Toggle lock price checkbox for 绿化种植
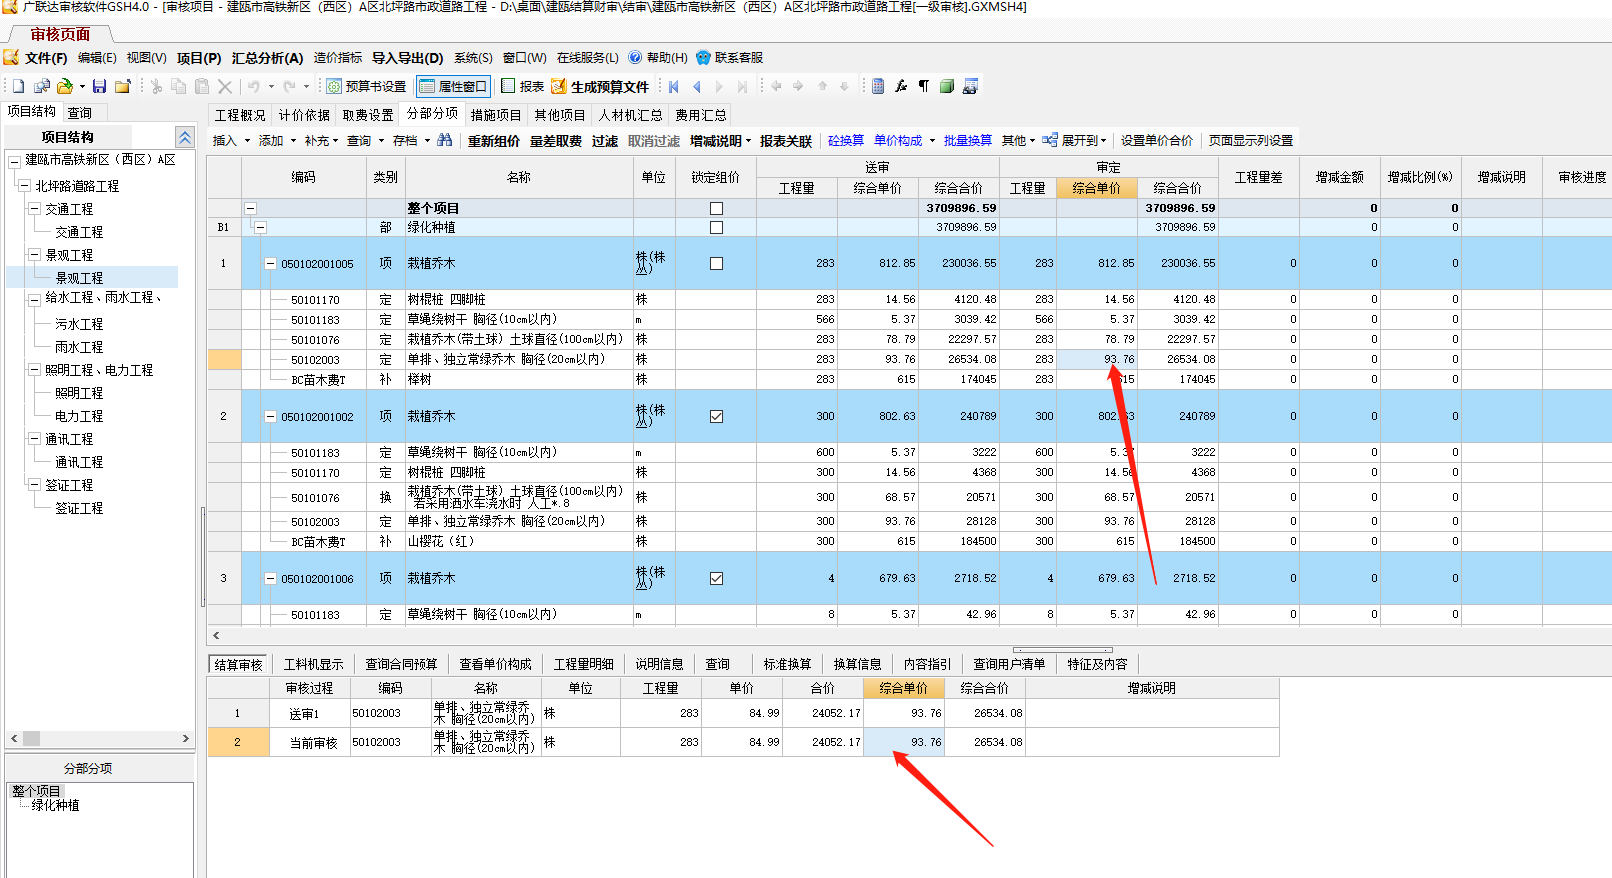1612x878 pixels. pos(716,228)
